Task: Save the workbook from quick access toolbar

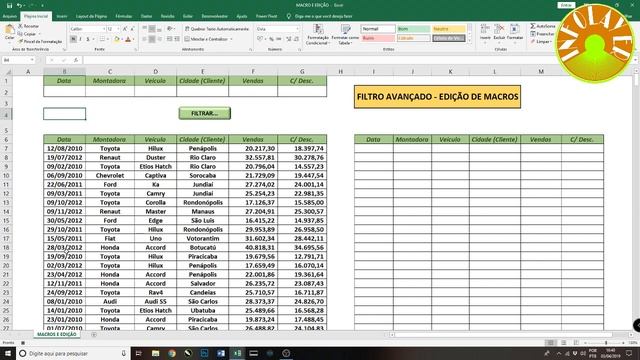Action: [9, 5]
